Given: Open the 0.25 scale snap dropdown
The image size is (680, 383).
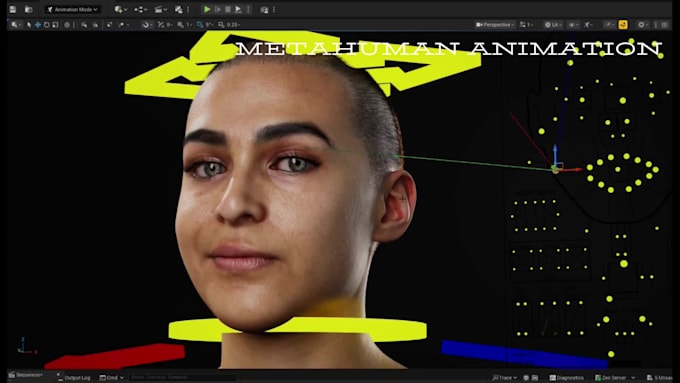Looking at the screenshot, I should coord(233,25).
